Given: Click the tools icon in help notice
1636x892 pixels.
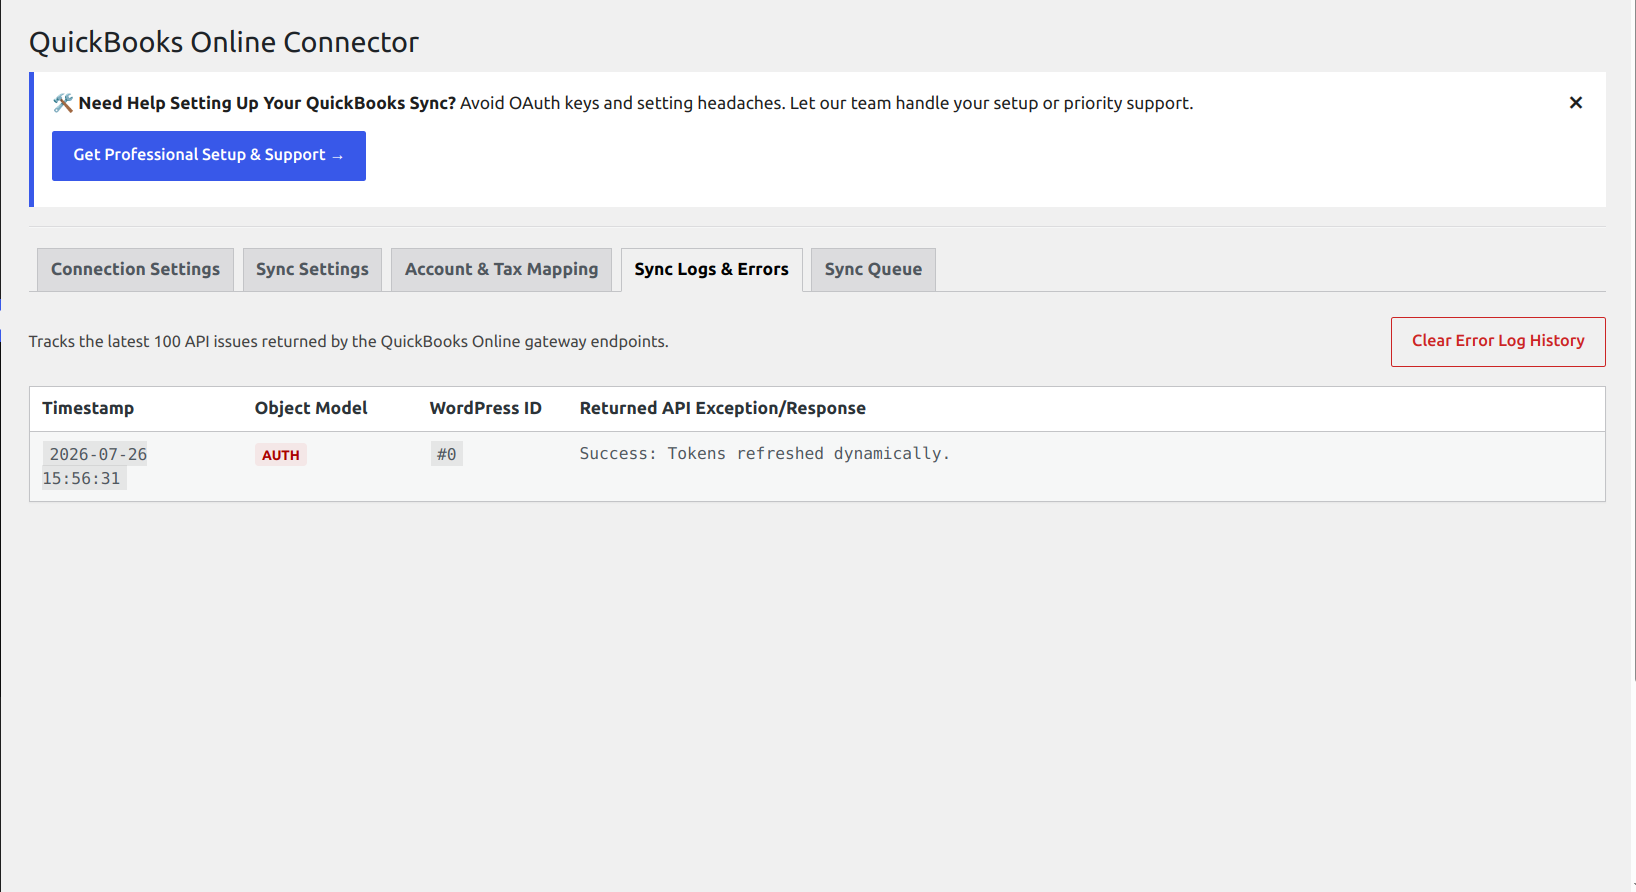Looking at the screenshot, I should (x=63, y=103).
